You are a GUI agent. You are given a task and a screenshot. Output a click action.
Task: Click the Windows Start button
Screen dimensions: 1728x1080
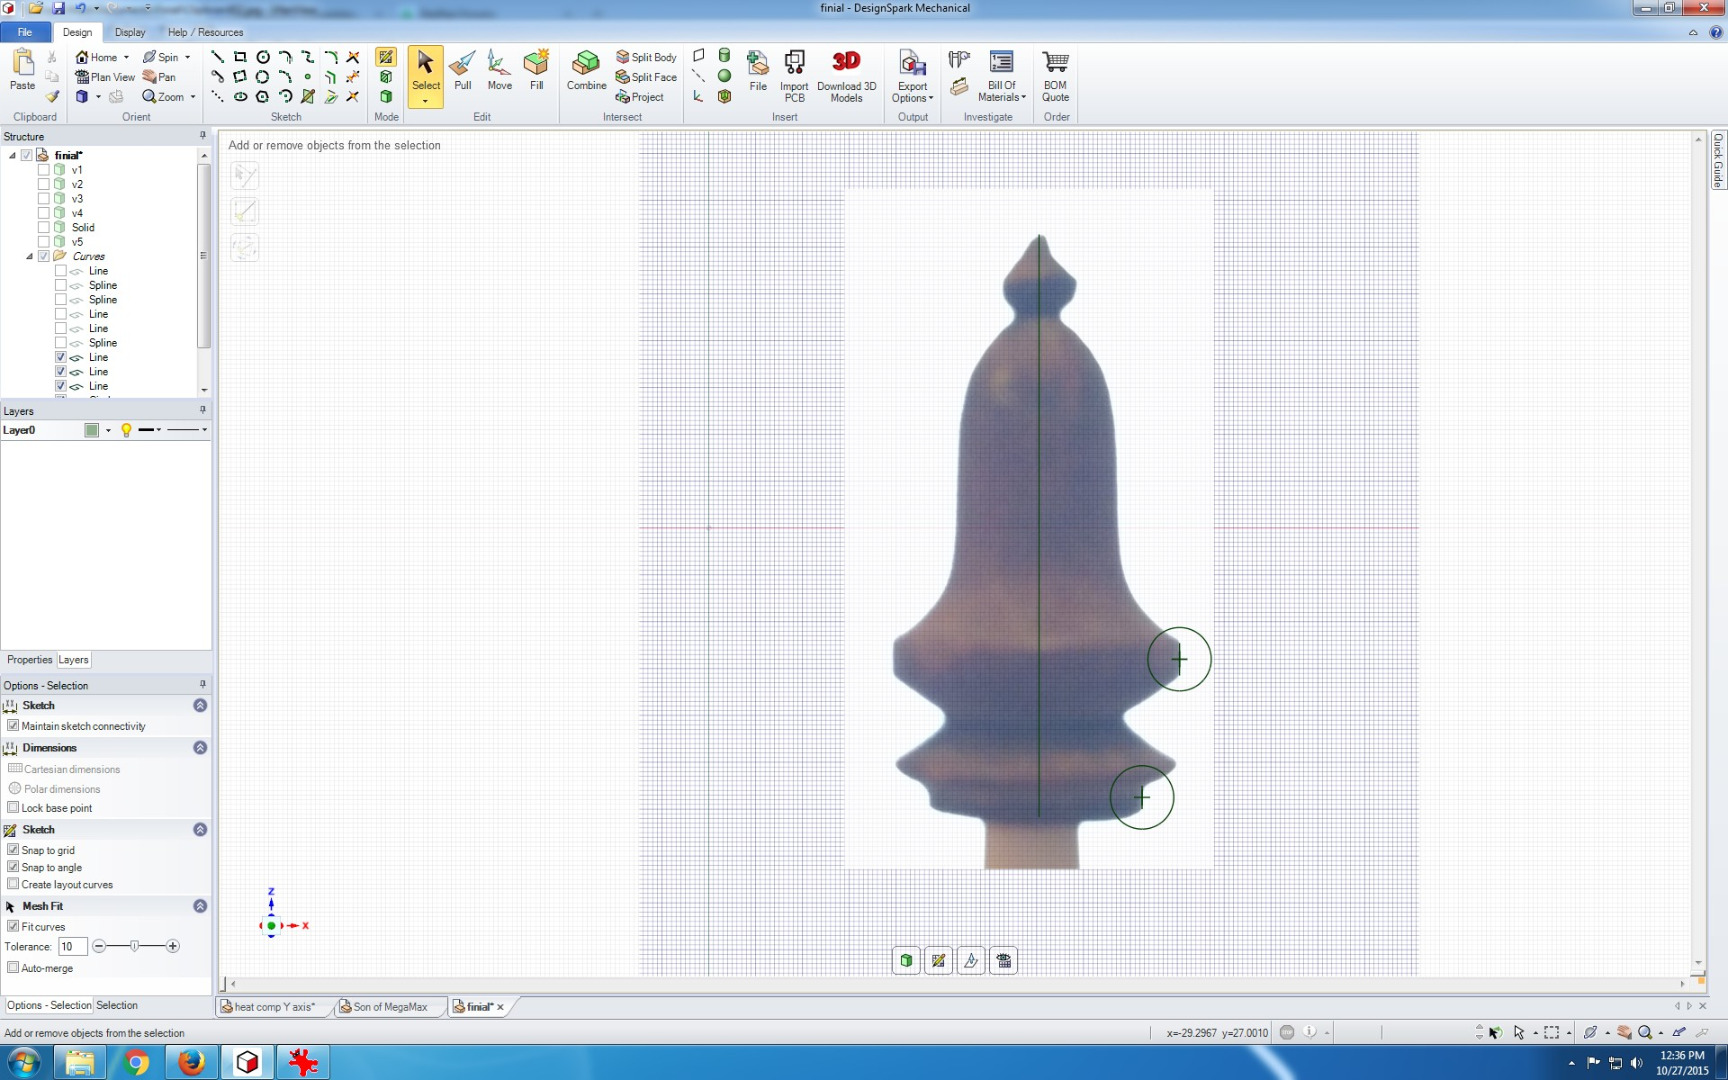(x=24, y=1062)
